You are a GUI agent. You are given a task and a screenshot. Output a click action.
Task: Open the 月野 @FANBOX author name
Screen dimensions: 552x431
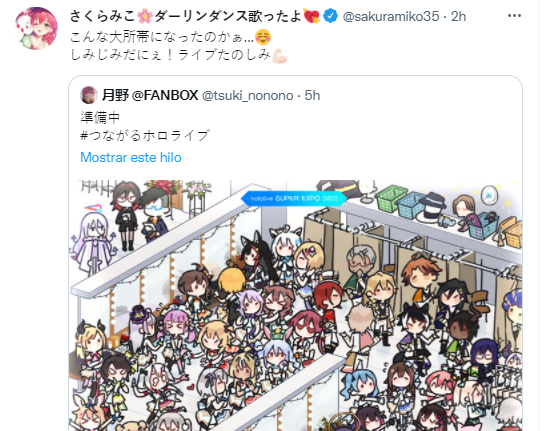click(x=150, y=95)
